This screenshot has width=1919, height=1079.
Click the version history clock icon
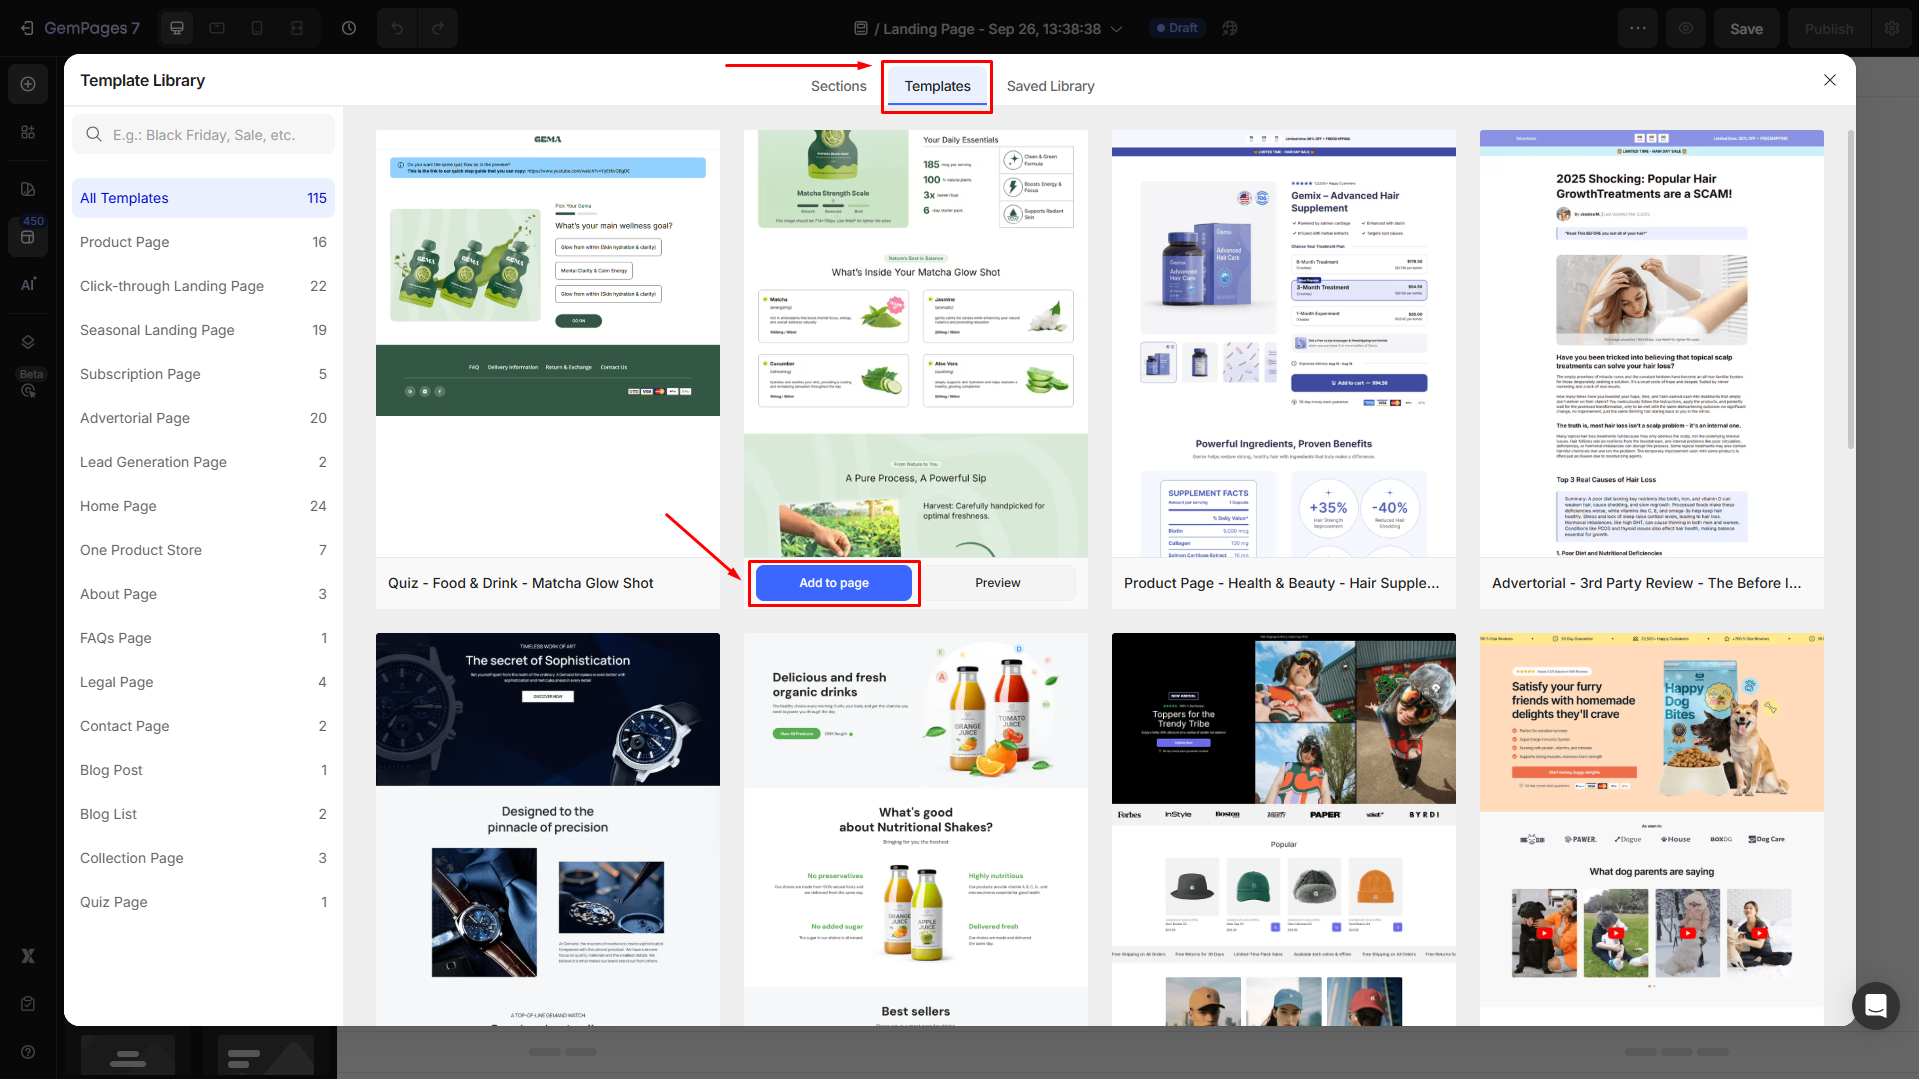point(349,28)
